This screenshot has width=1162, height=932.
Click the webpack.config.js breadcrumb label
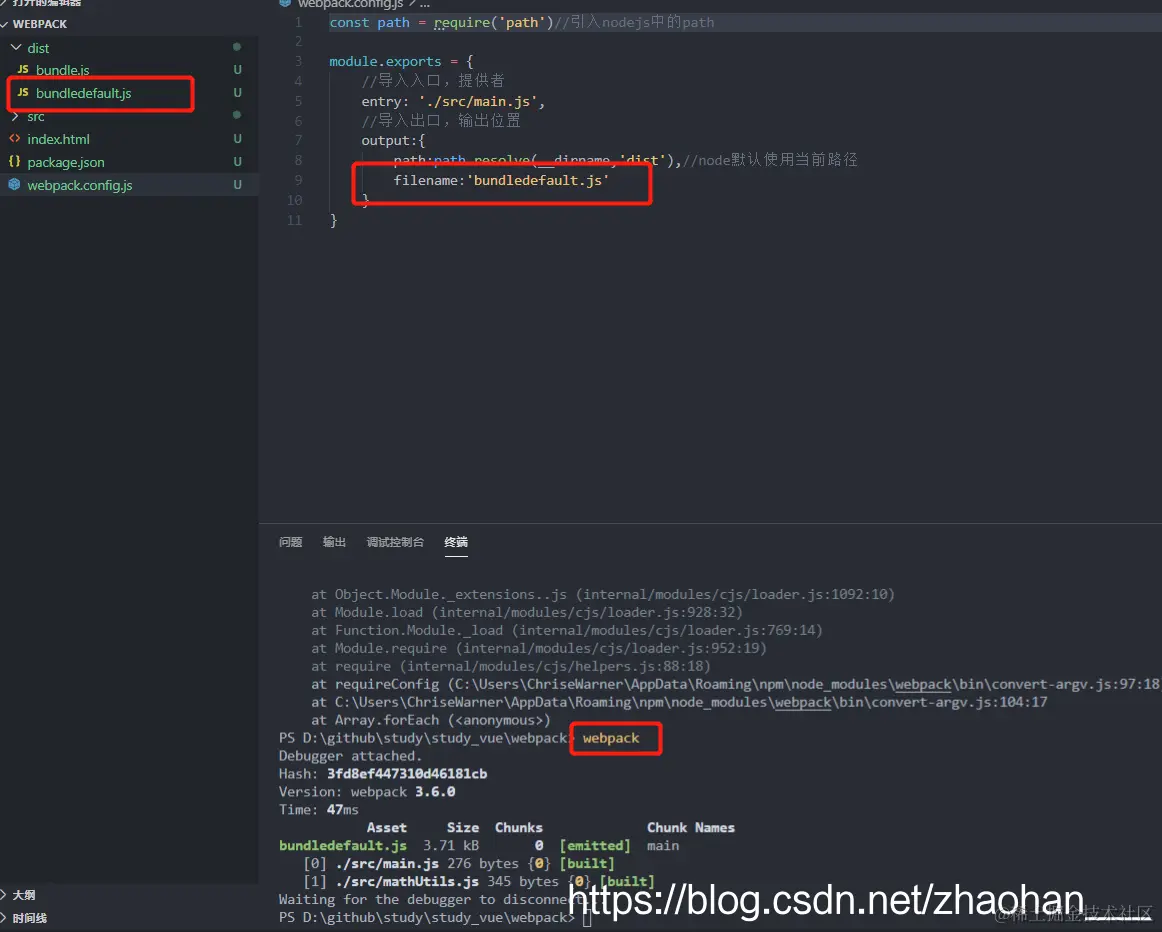351,4
